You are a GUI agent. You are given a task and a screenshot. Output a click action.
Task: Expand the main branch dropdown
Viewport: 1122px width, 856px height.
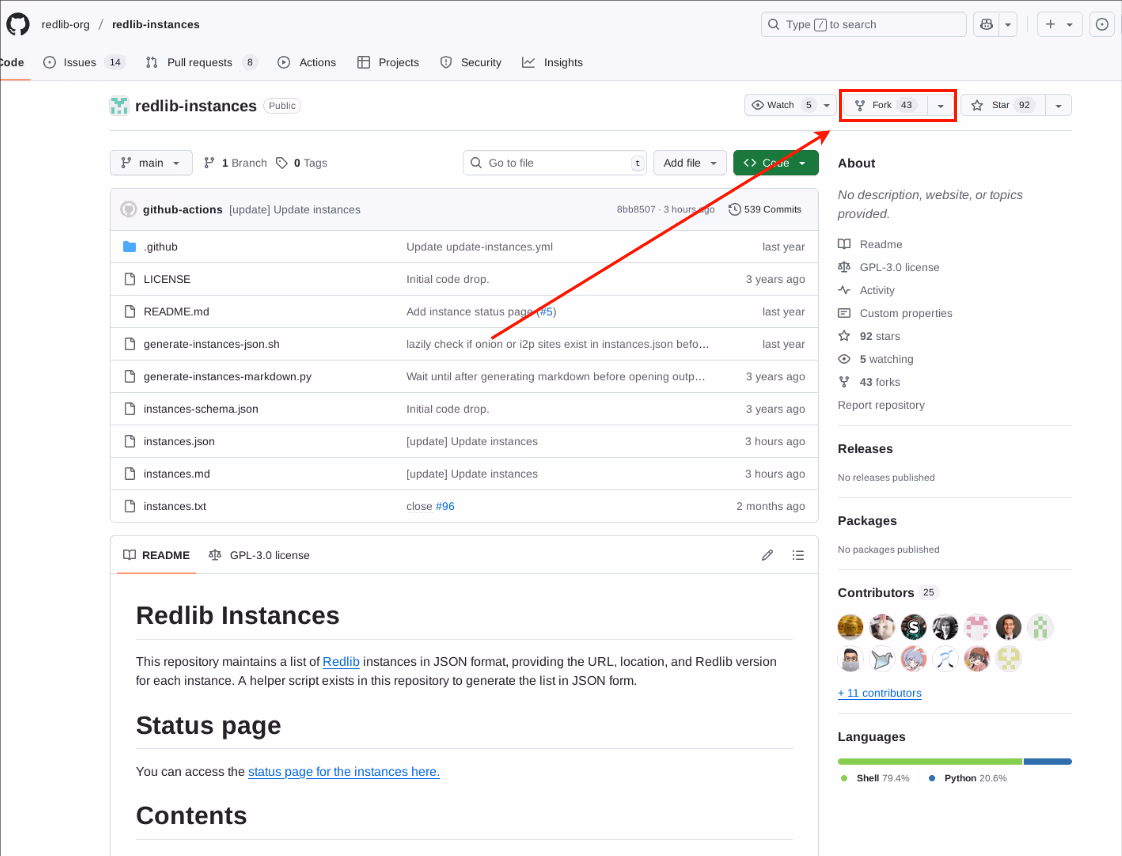pos(151,163)
